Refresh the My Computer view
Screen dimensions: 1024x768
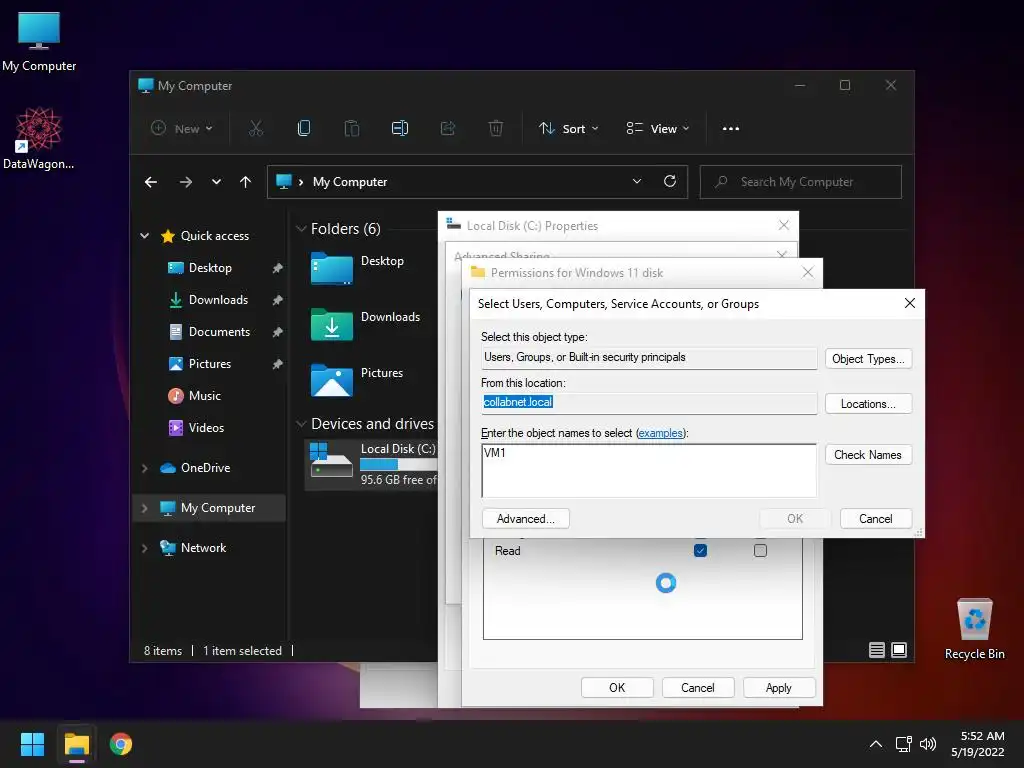pyautogui.click(x=670, y=182)
